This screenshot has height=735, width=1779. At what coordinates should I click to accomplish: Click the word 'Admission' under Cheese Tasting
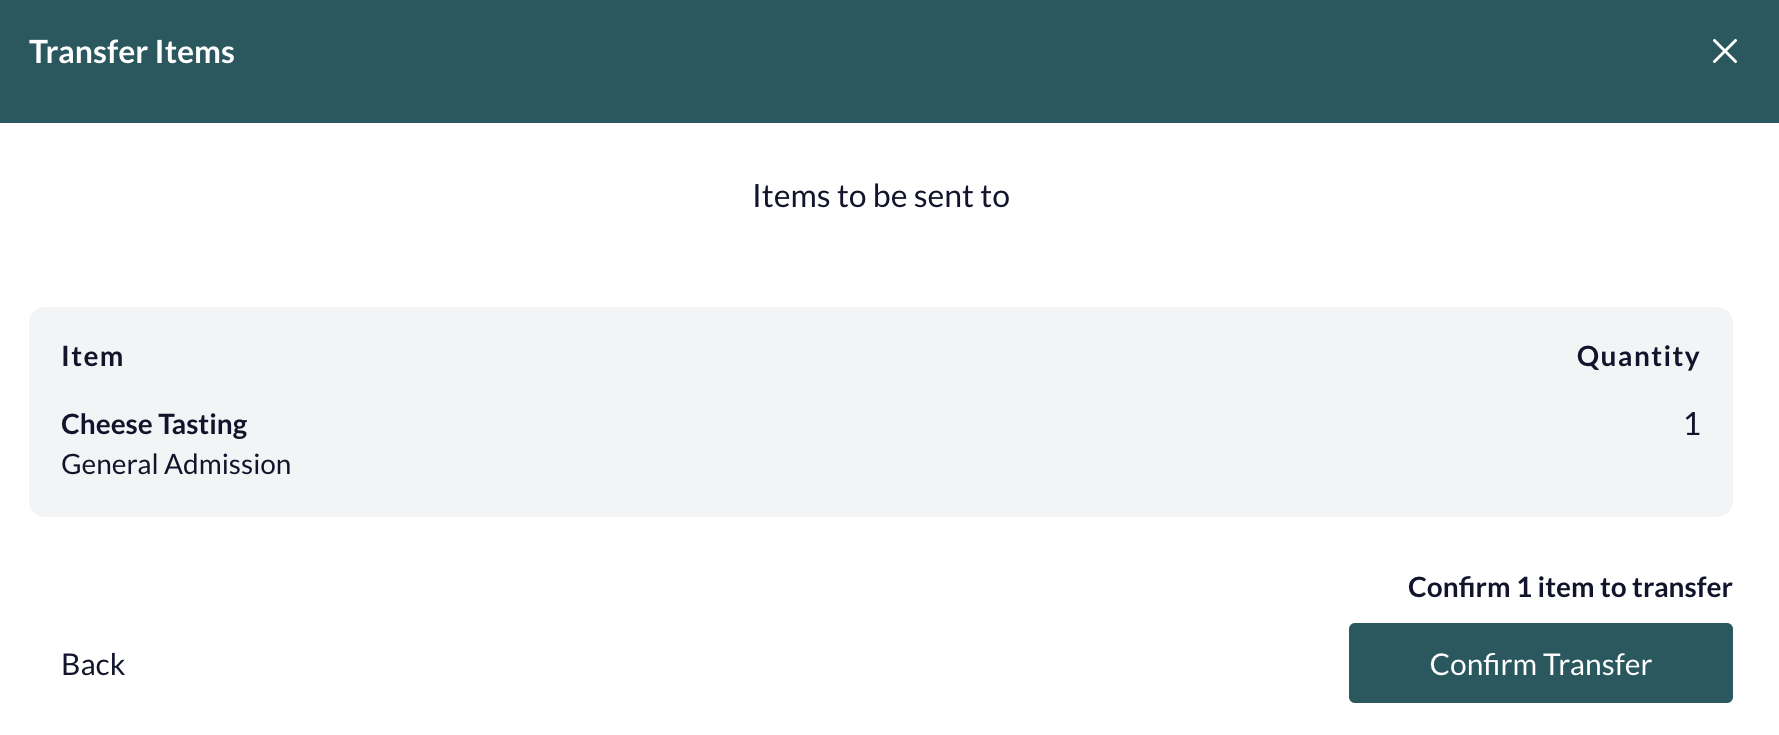pos(228,464)
